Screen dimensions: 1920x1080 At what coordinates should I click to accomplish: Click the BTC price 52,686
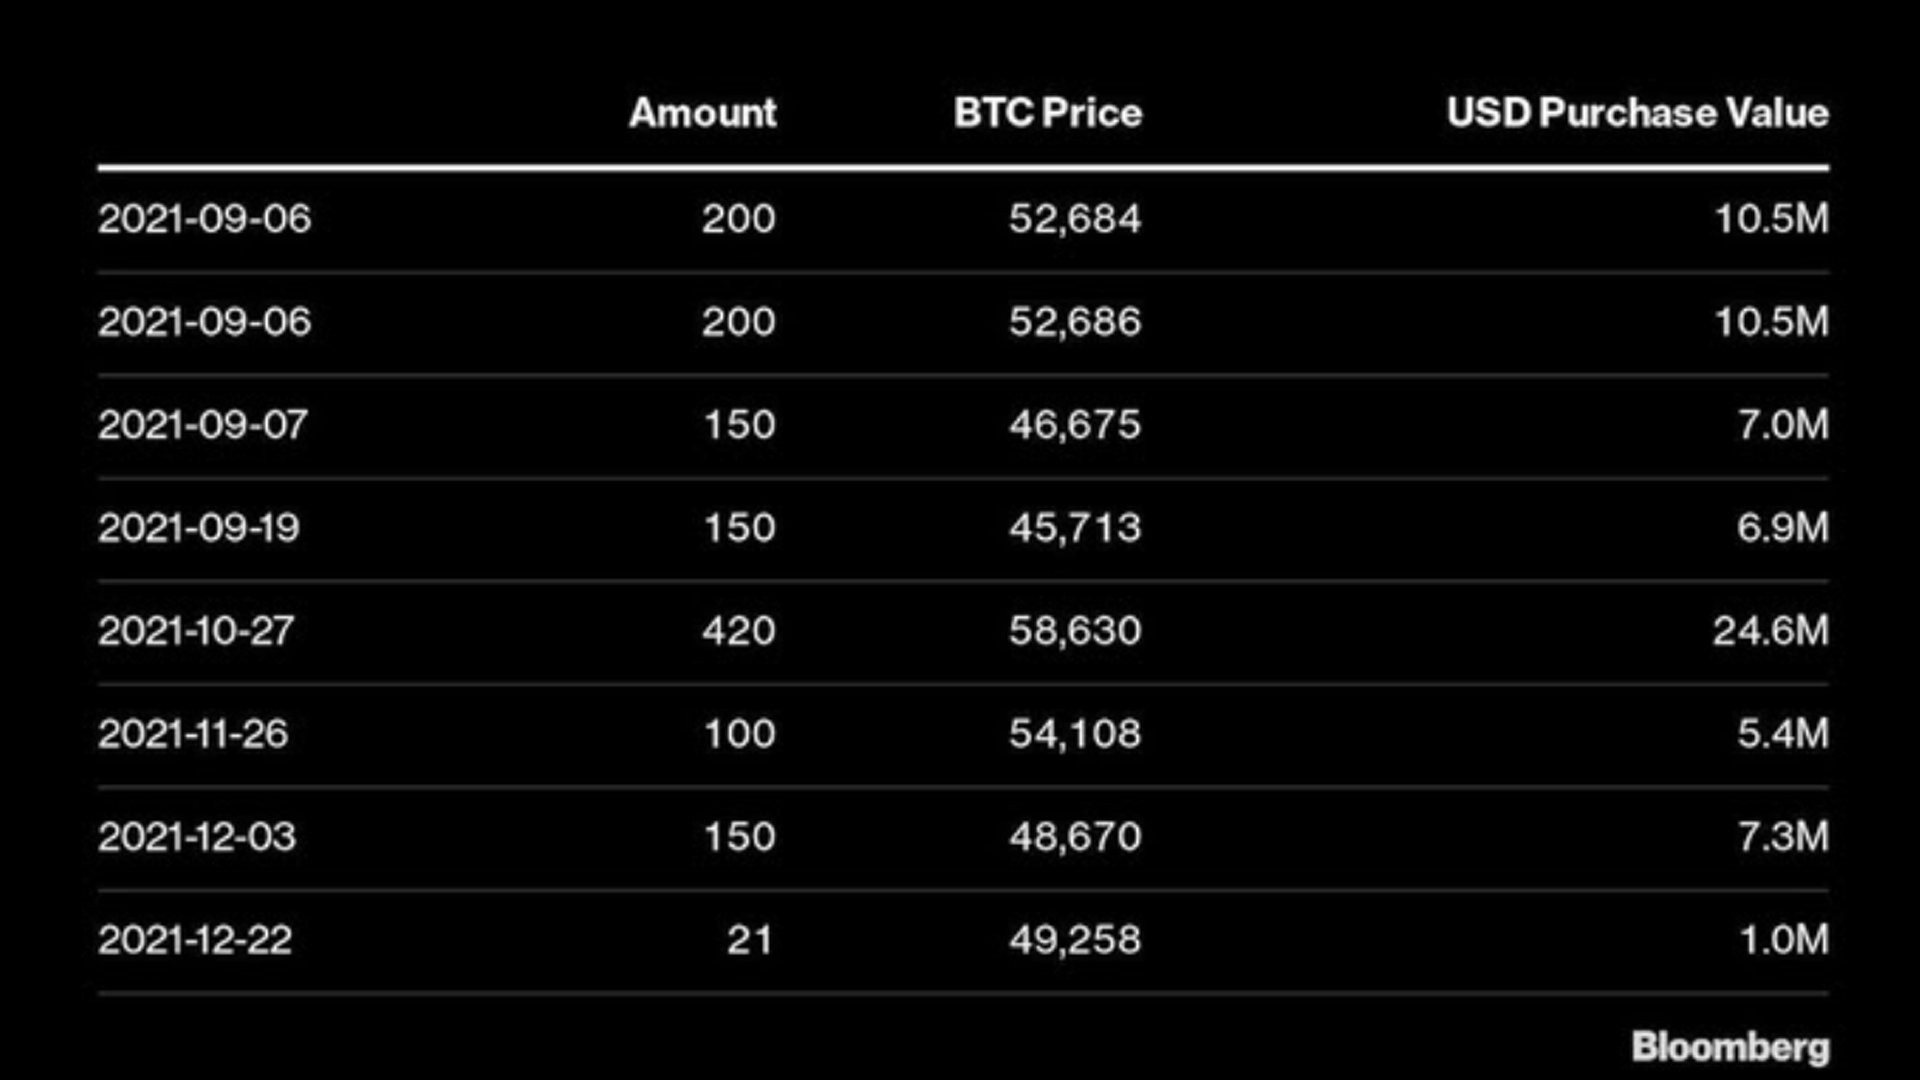coord(1075,322)
